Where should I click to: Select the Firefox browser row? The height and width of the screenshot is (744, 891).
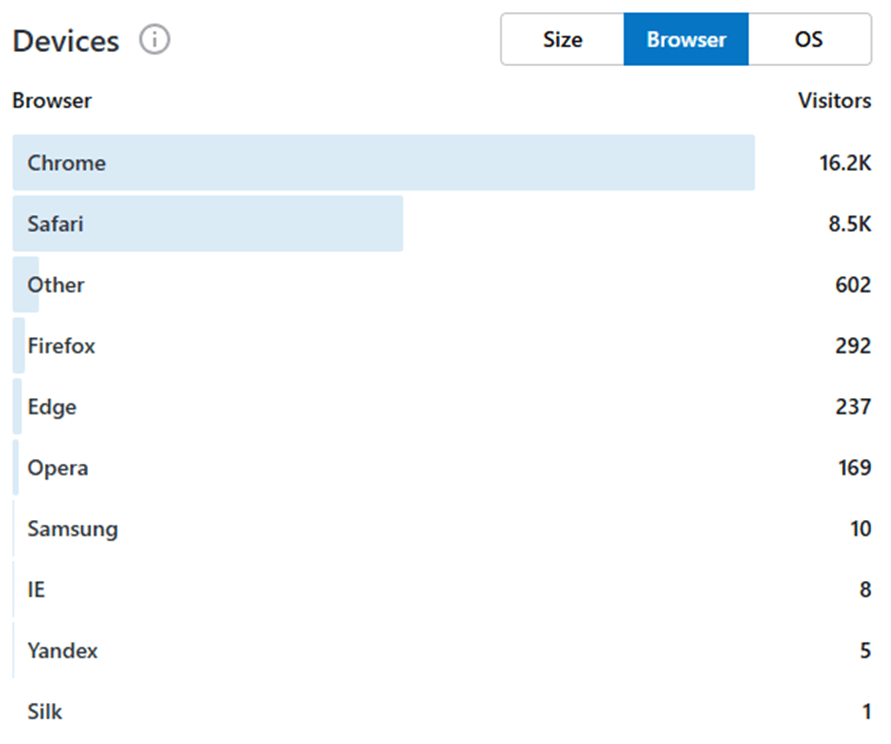[x=61, y=346]
